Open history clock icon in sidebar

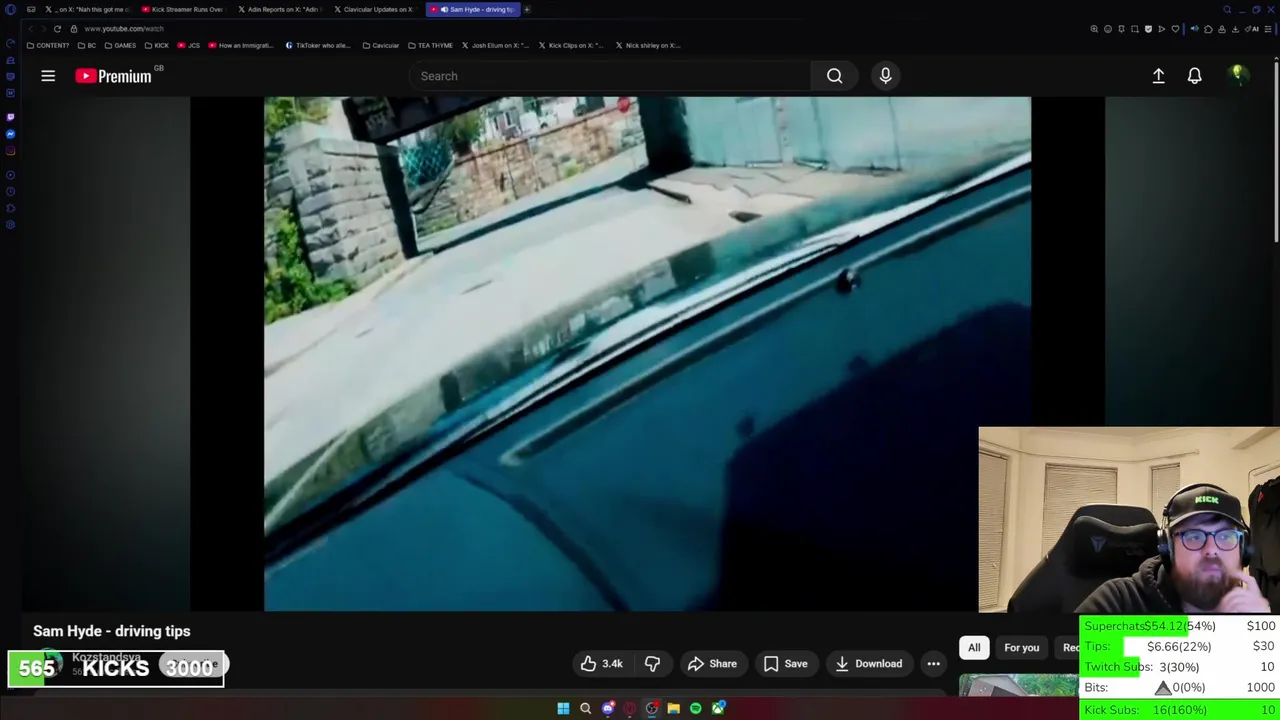(10, 190)
